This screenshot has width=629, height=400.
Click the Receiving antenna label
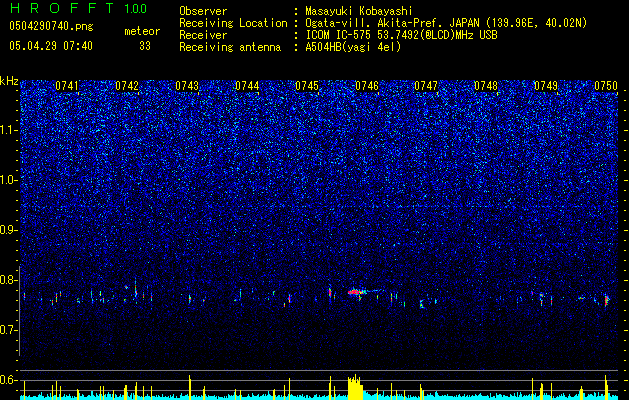pos(230,47)
